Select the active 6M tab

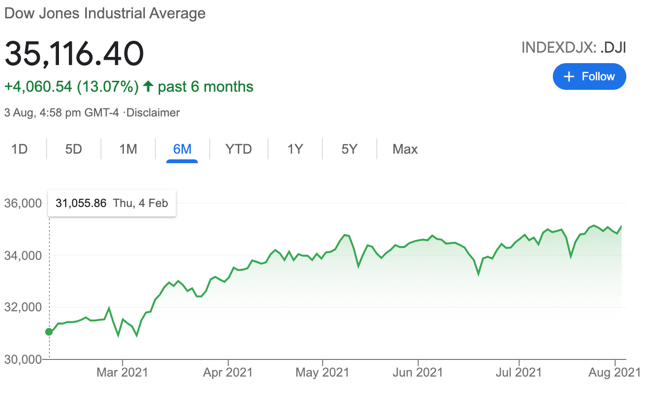click(182, 149)
